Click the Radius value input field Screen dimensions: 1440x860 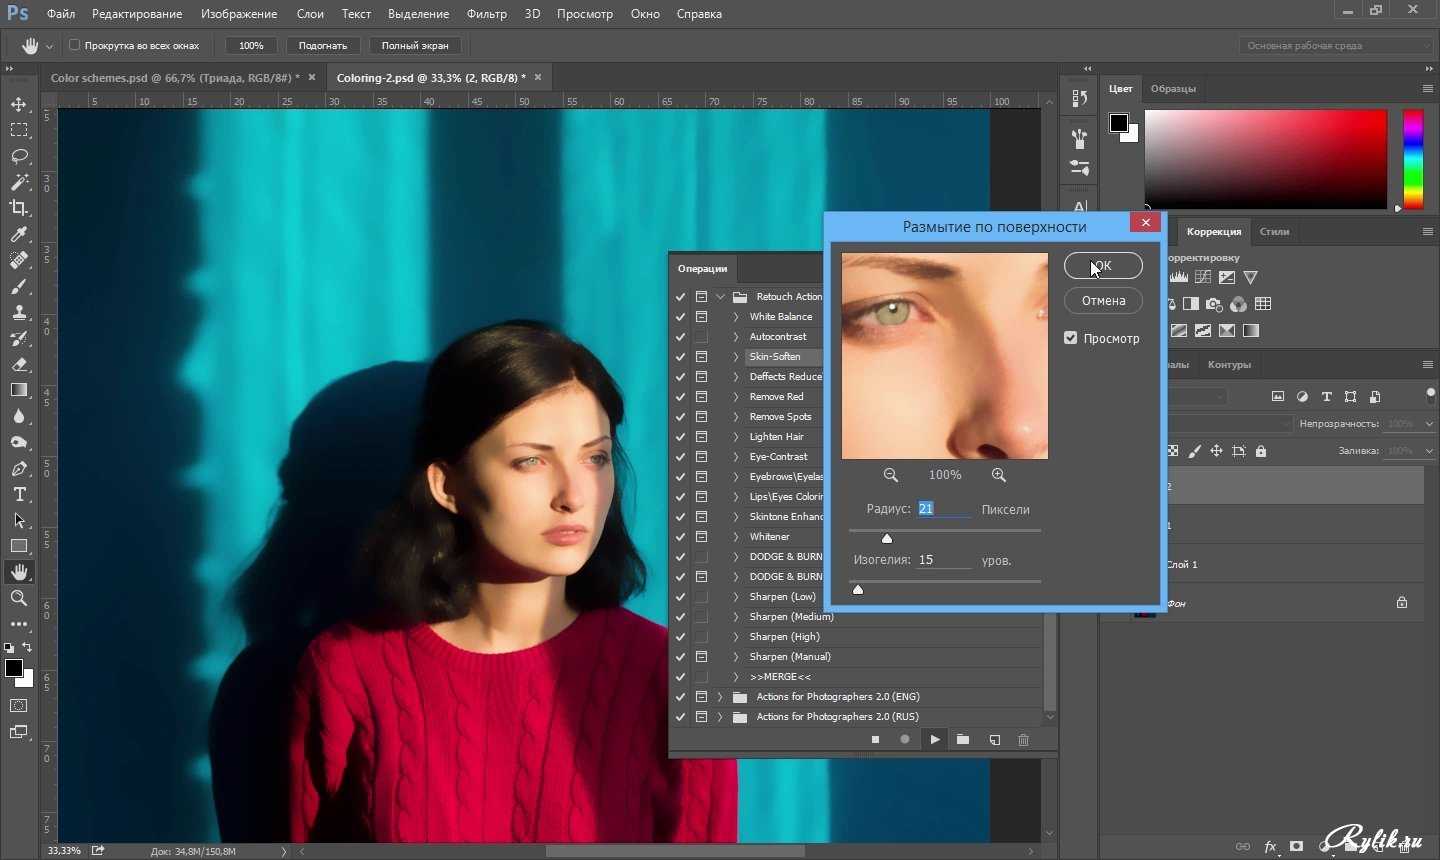[944, 509]
